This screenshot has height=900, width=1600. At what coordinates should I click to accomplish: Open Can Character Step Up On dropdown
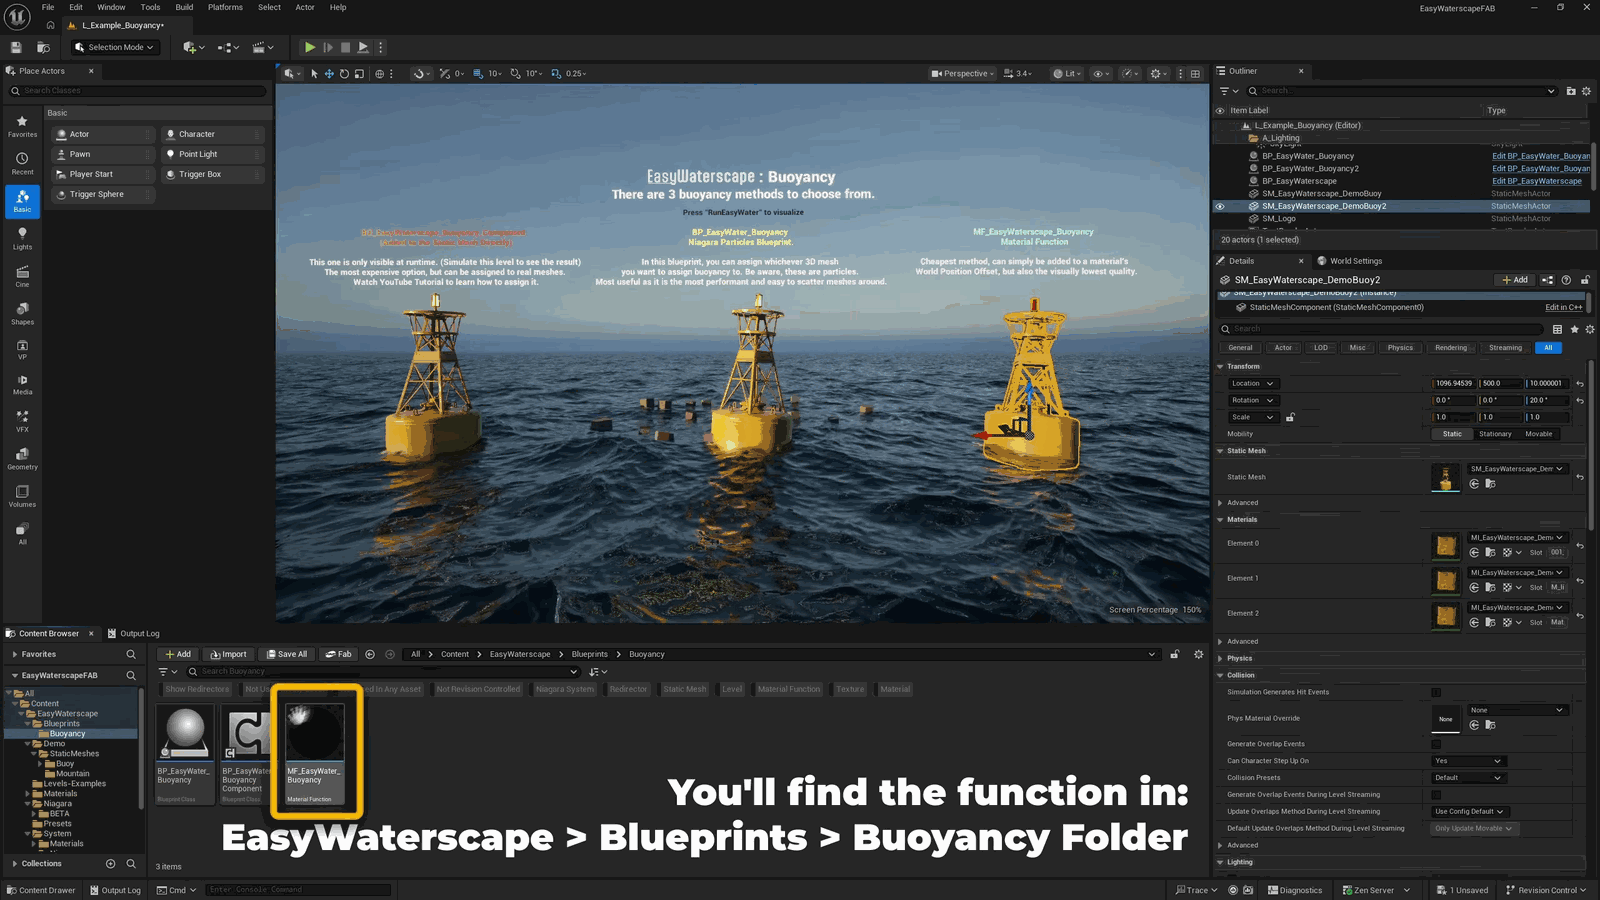click(x=1468, y=761)
